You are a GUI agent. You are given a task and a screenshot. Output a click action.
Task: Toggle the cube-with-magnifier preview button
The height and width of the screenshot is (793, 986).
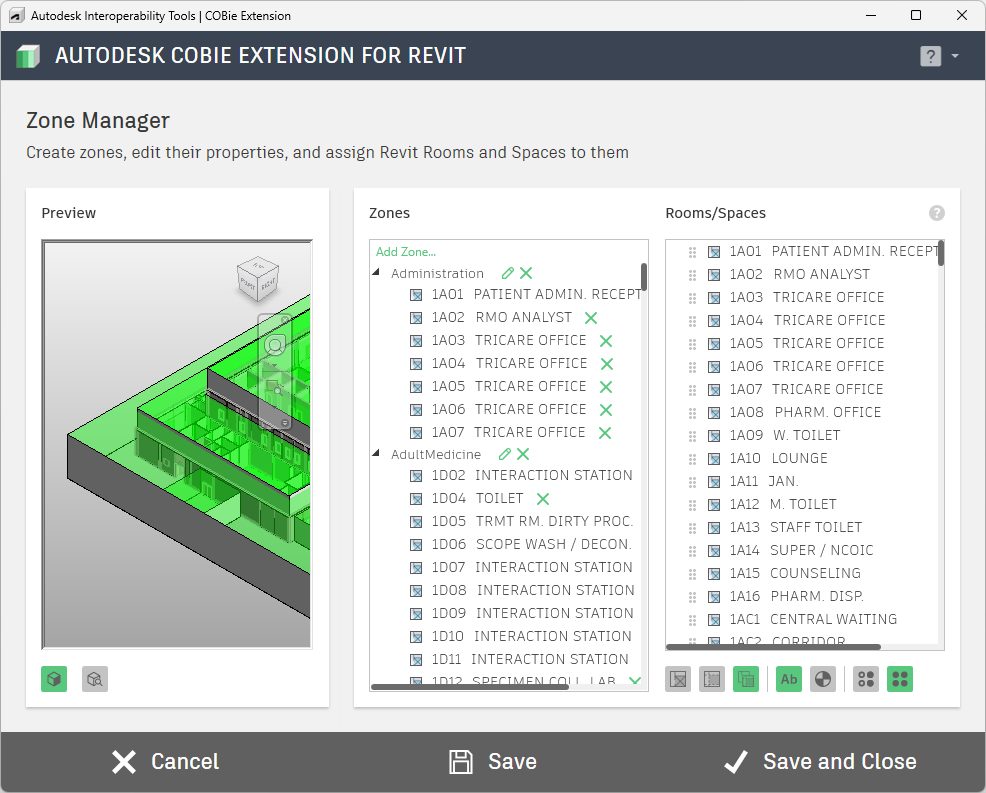pyautogui.click(x=95, y=679)
